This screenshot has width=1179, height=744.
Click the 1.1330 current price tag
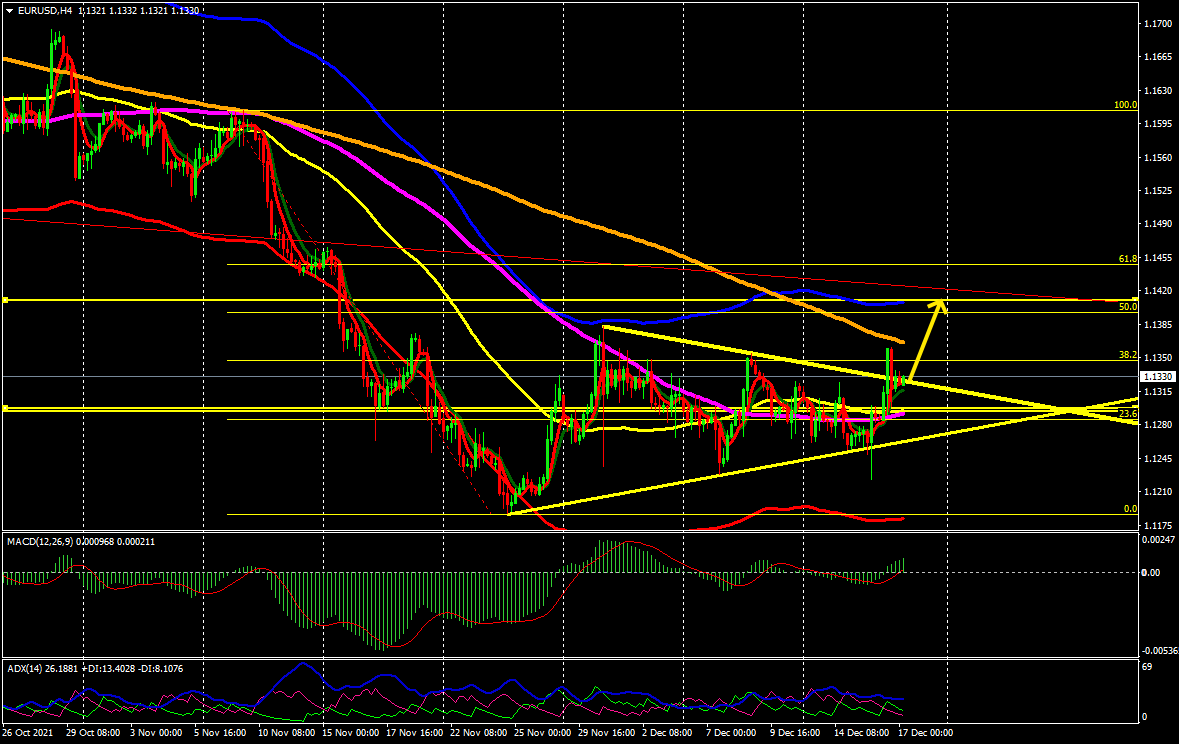(1156, 377)
